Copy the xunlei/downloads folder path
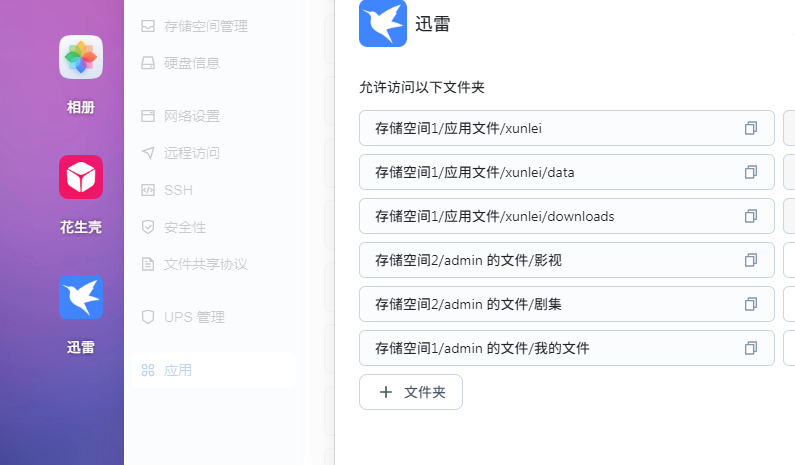Screen dimensions: 795x465 pos(750,217)
